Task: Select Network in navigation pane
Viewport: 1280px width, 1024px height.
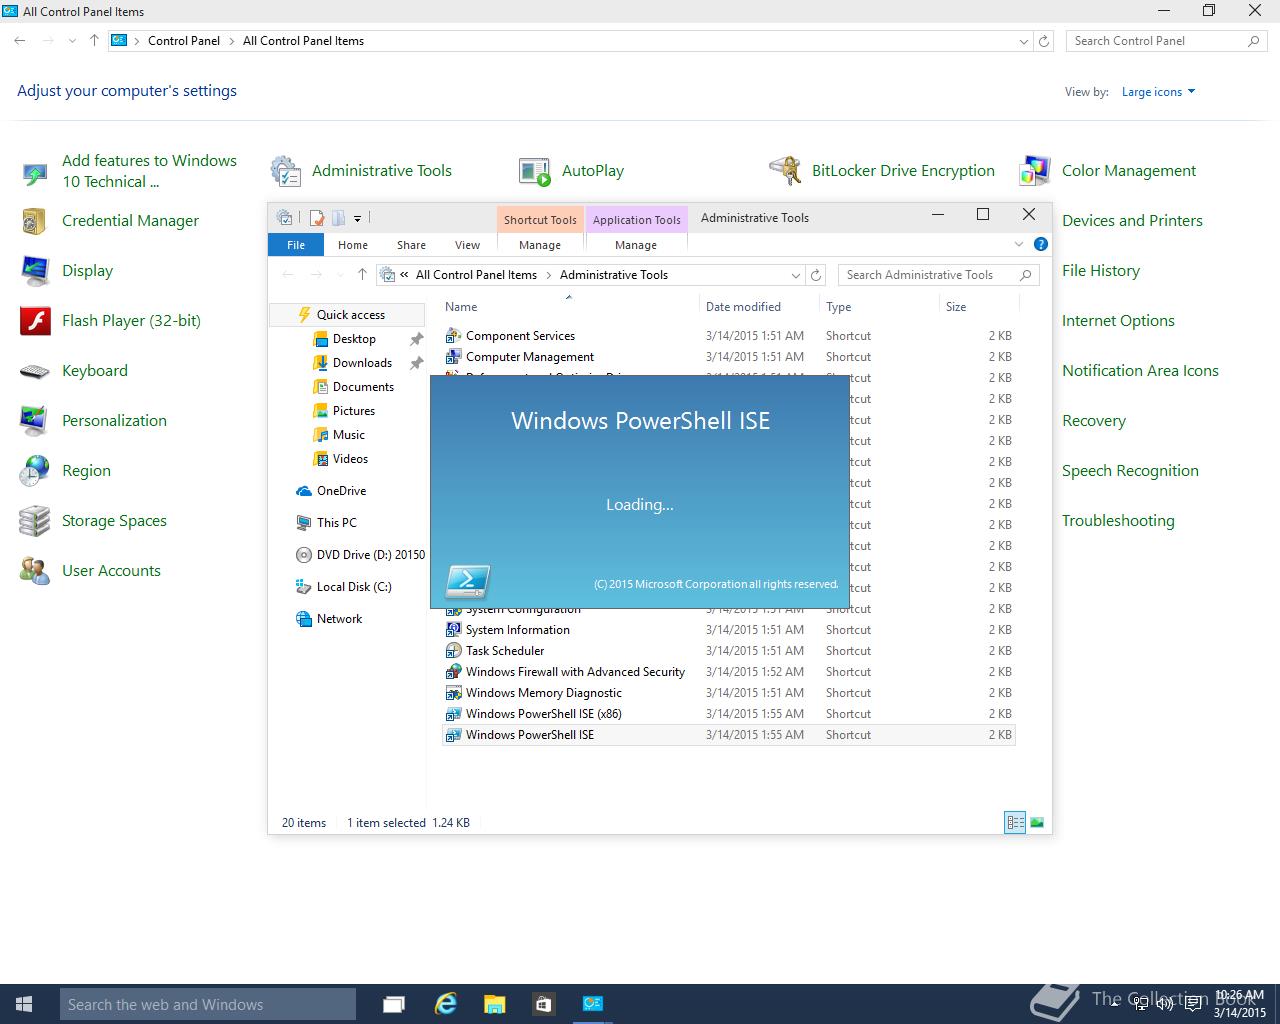Action: tap(339, 619)
